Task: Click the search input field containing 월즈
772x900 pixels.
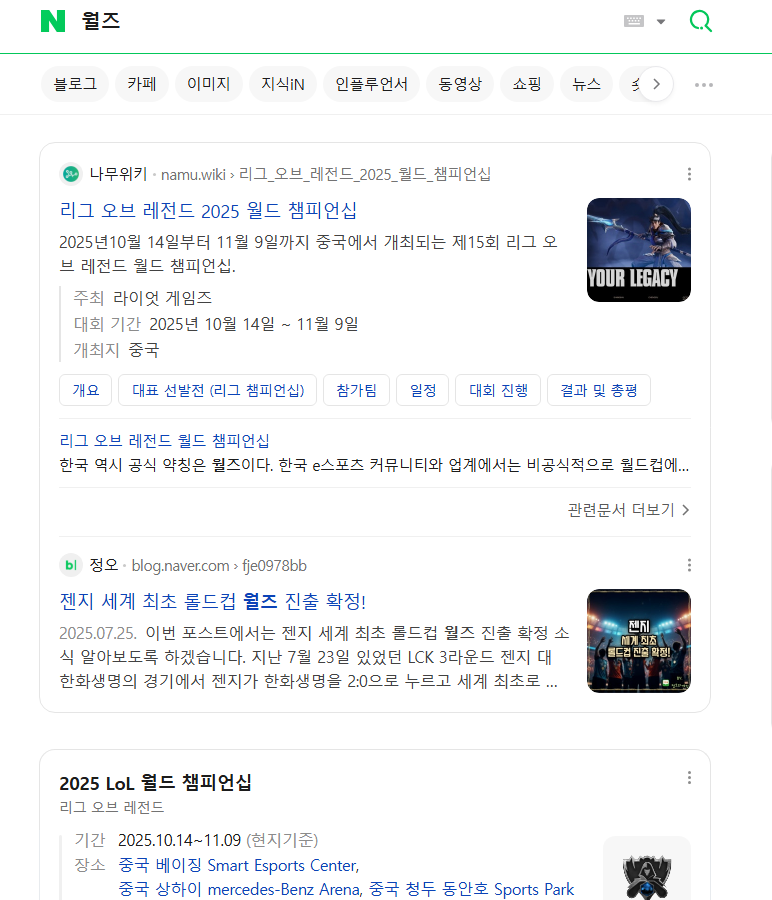Action: pyautogui.click(x=344, y=21)
